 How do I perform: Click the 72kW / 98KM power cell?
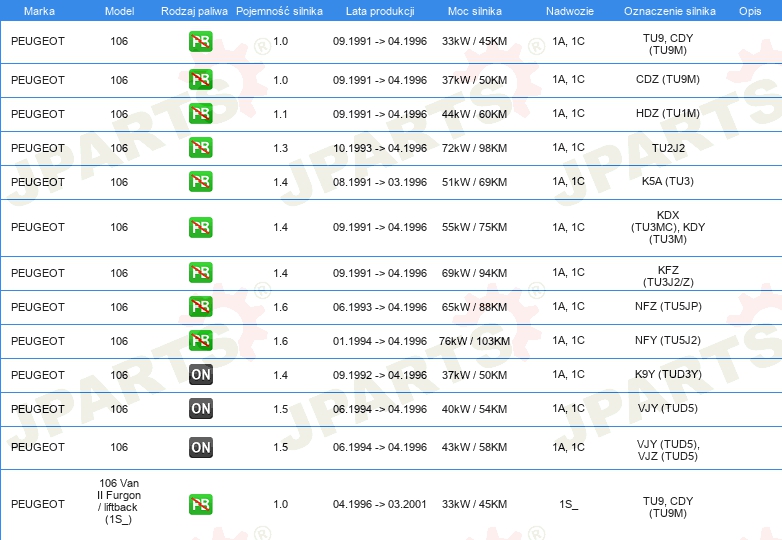click(474, 148)
